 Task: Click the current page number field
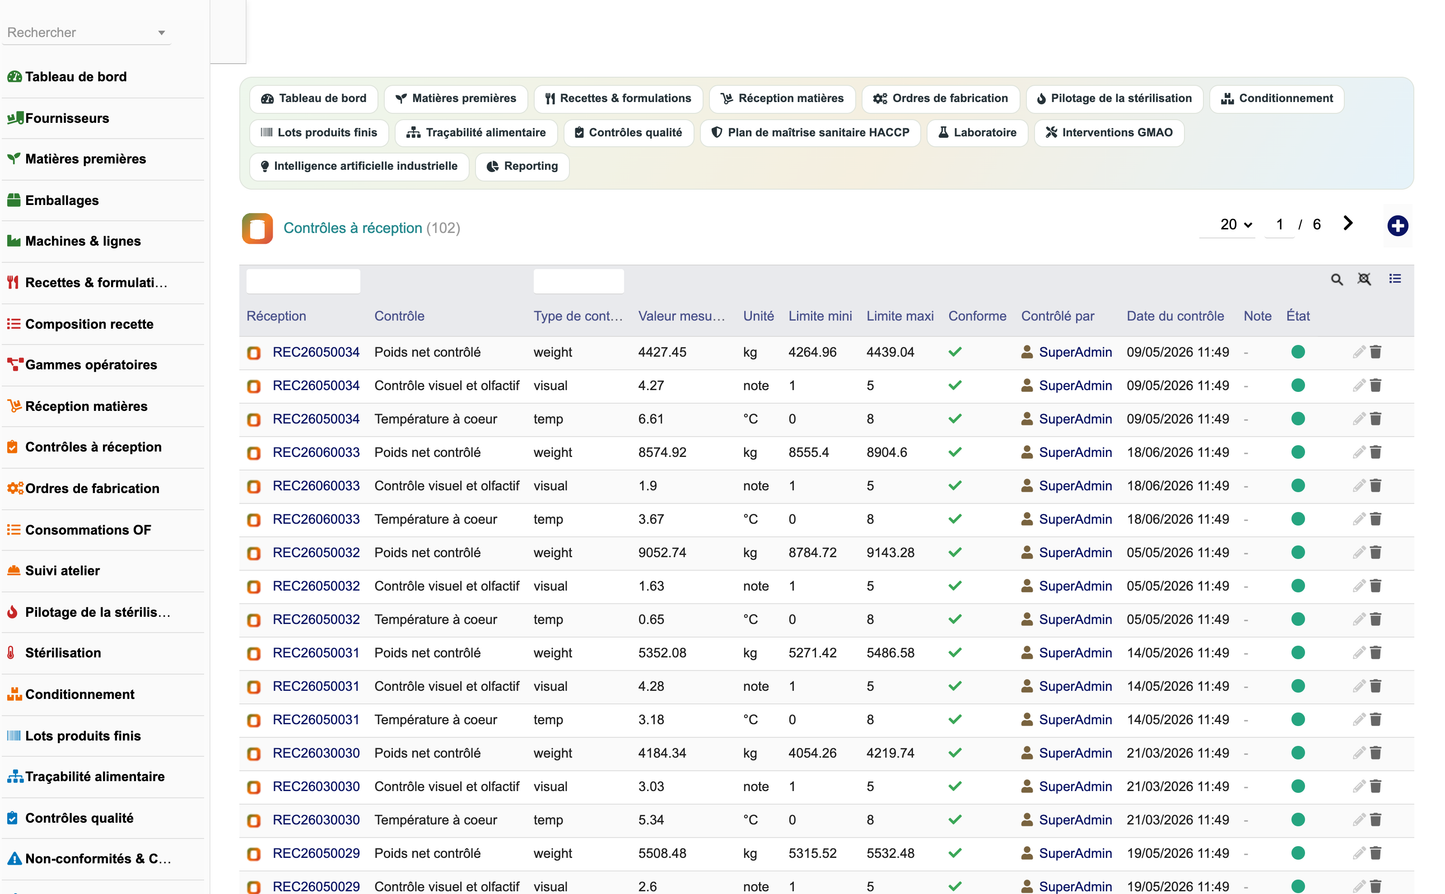1279,225
